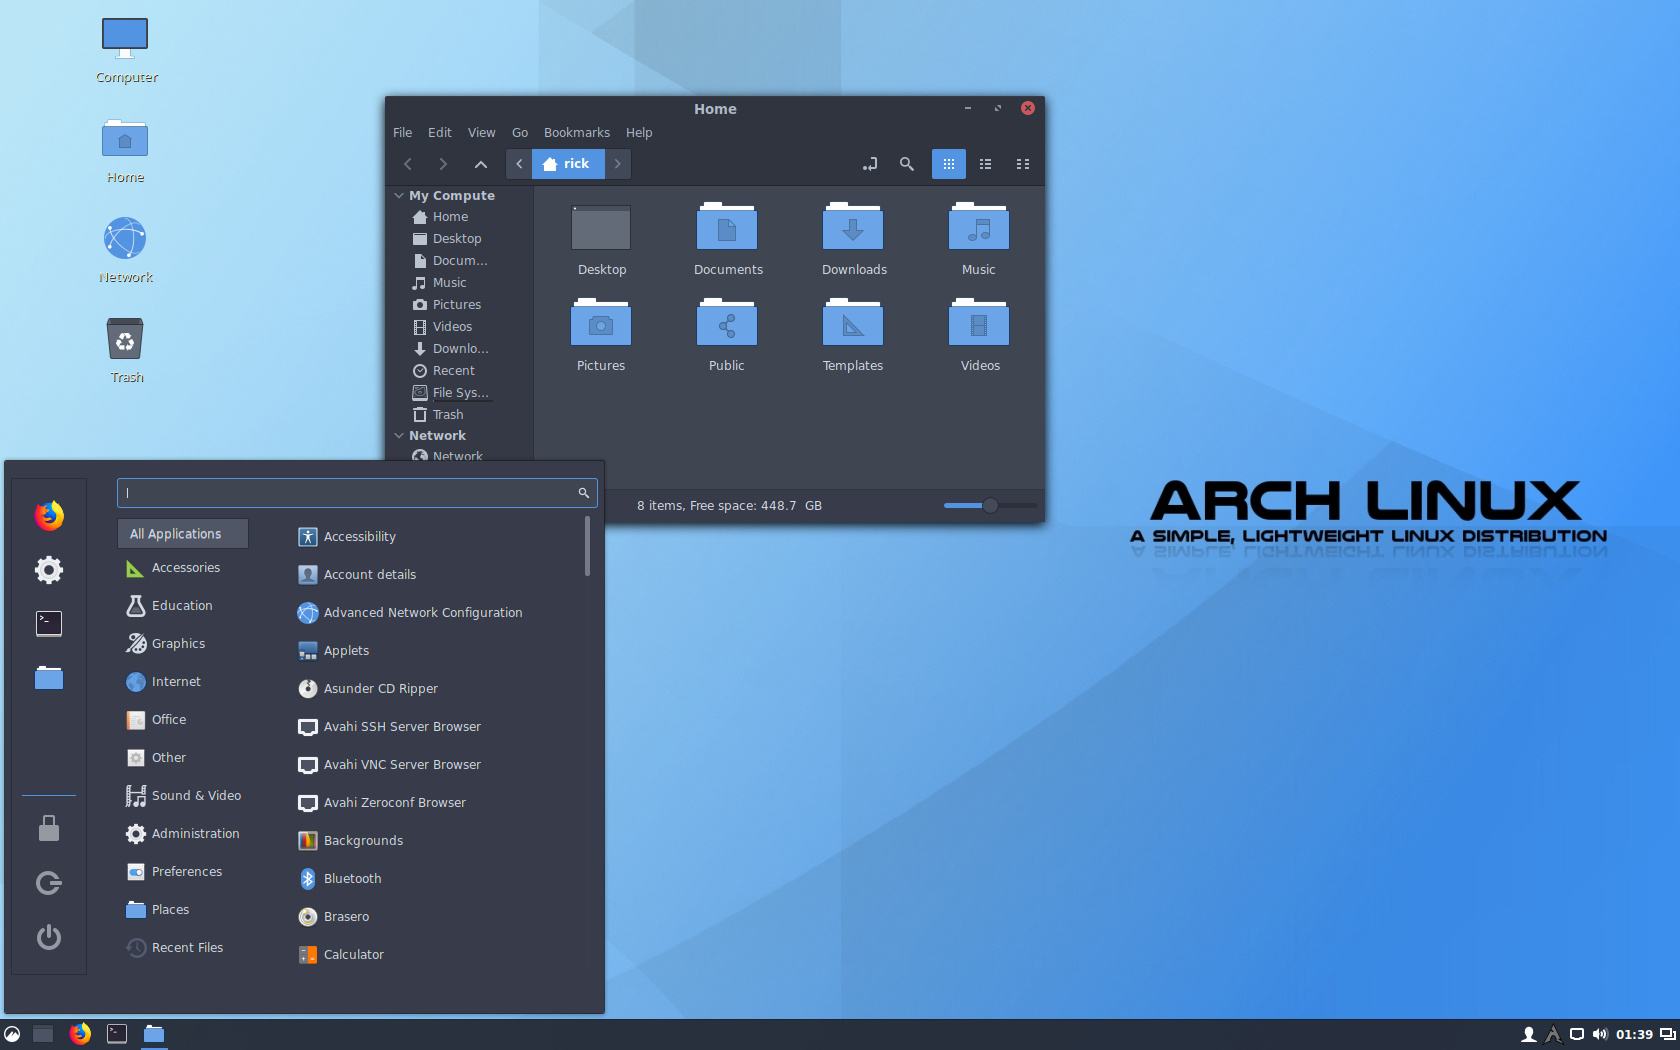Select the All Applications category
Viewport: 1680px width, 1050px height.
(183, 534)
